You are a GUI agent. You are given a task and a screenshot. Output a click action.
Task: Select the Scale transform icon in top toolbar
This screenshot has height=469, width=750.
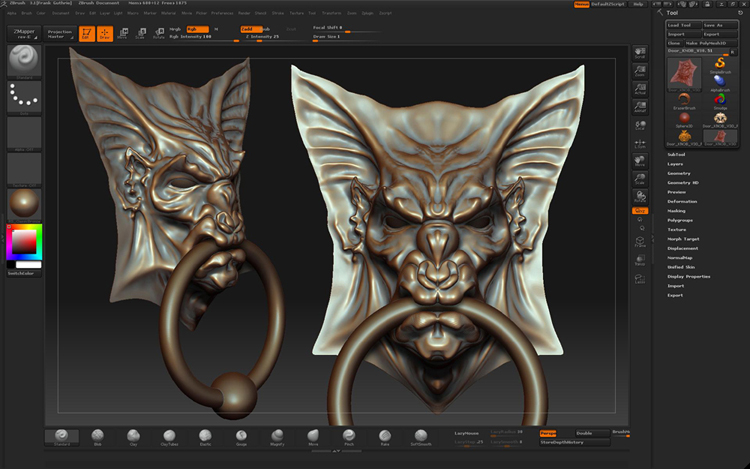click(140, 33)
